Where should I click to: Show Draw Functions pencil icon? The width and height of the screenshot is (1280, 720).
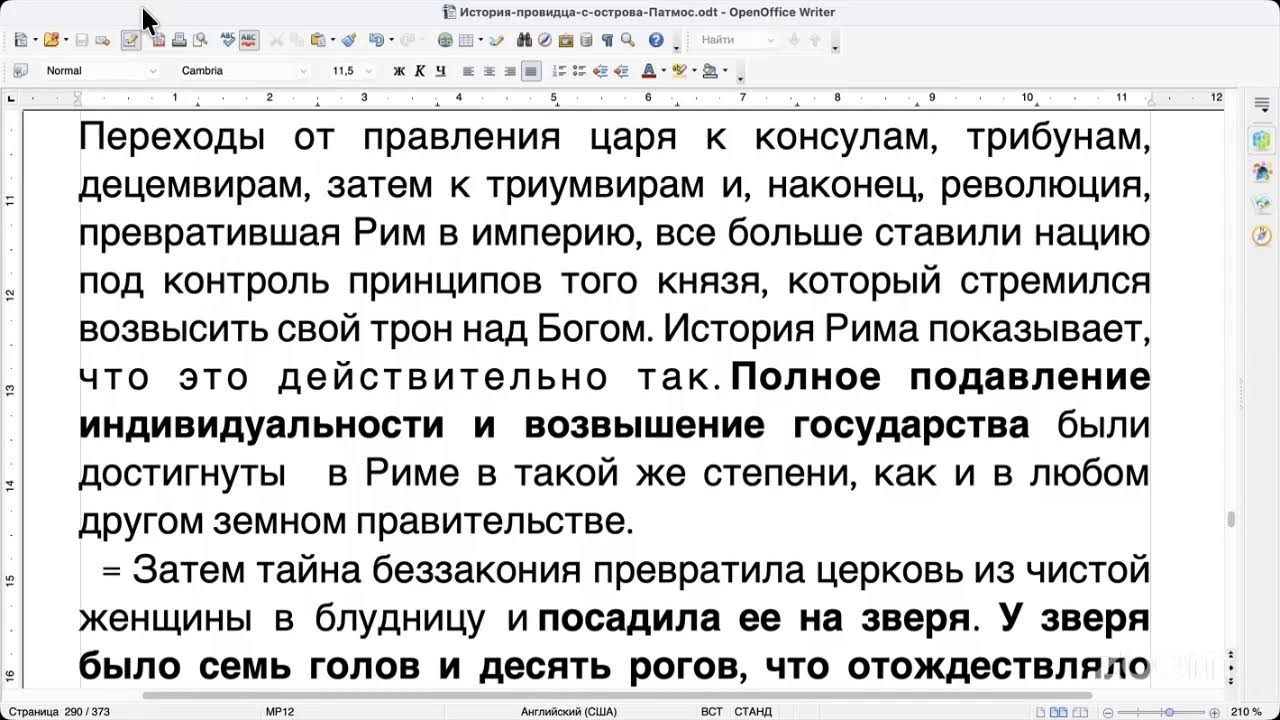496,40
